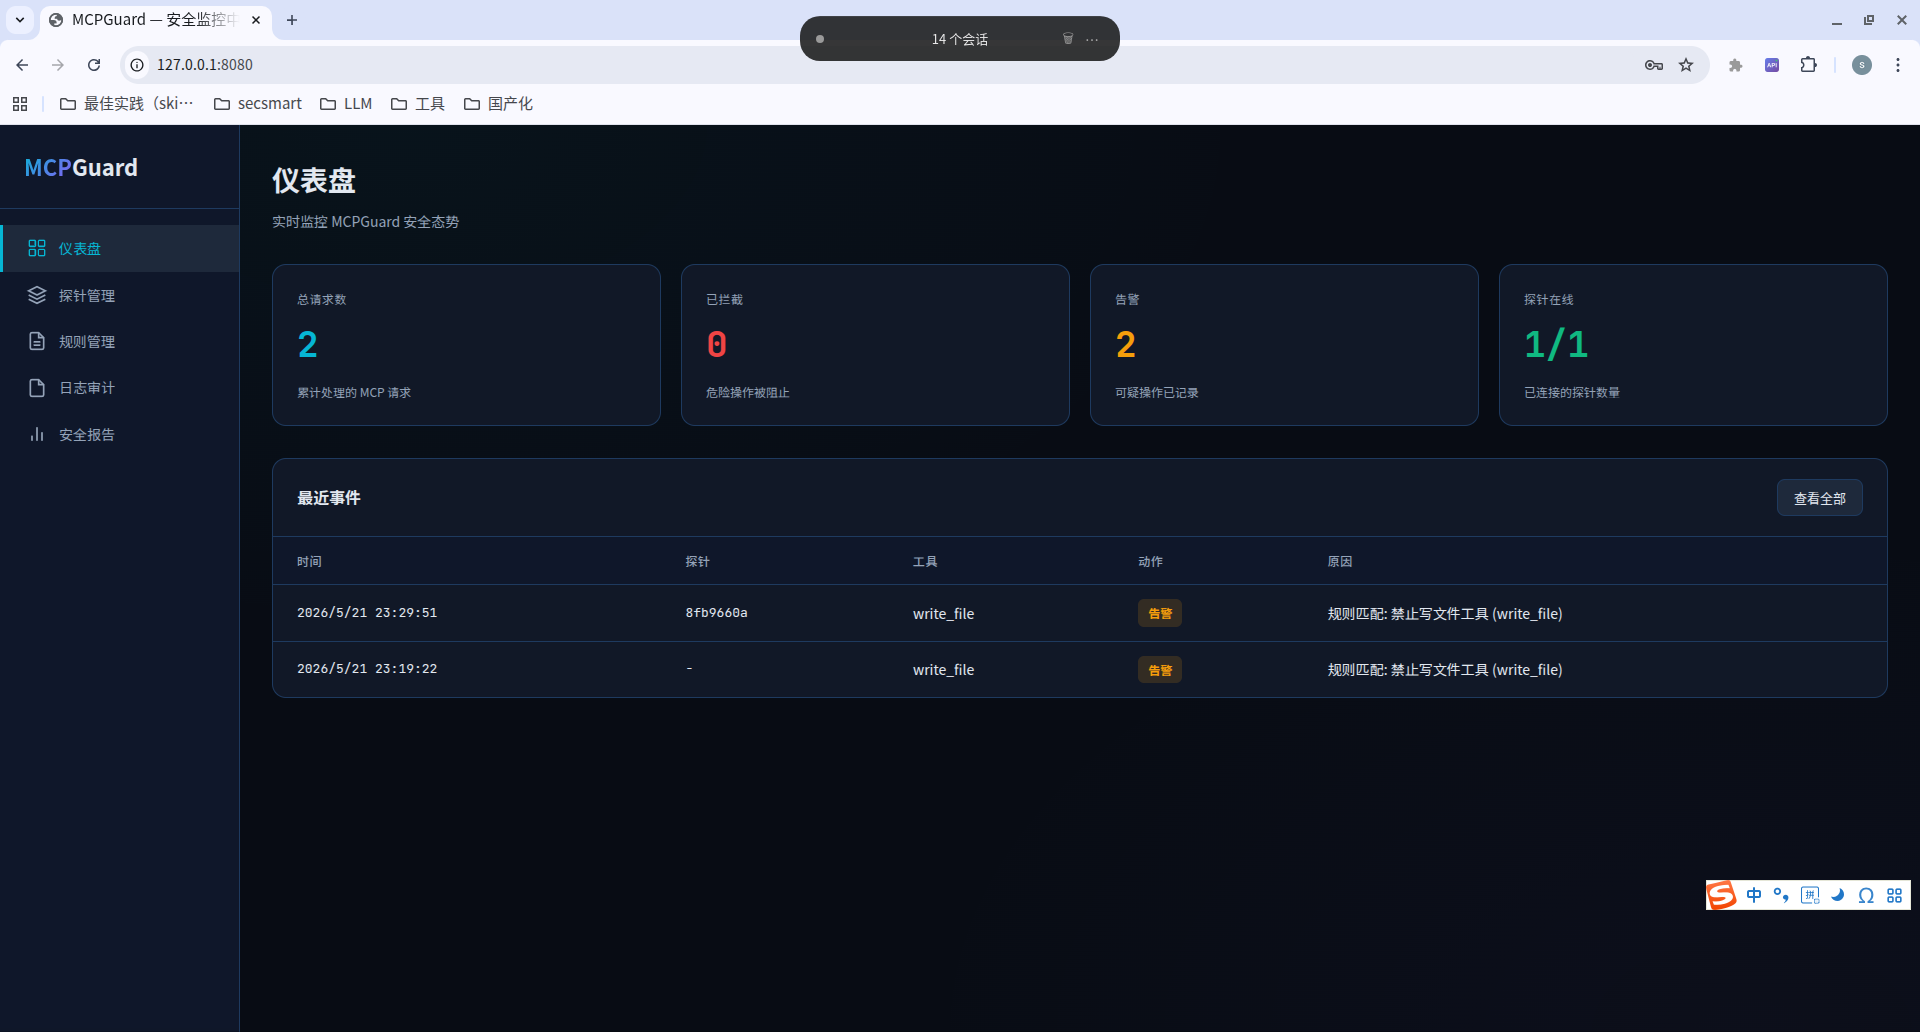Viewport: 1920px width, 1032px height.
Task: Open the 国产化 bookmark folder
Action: 498,104
